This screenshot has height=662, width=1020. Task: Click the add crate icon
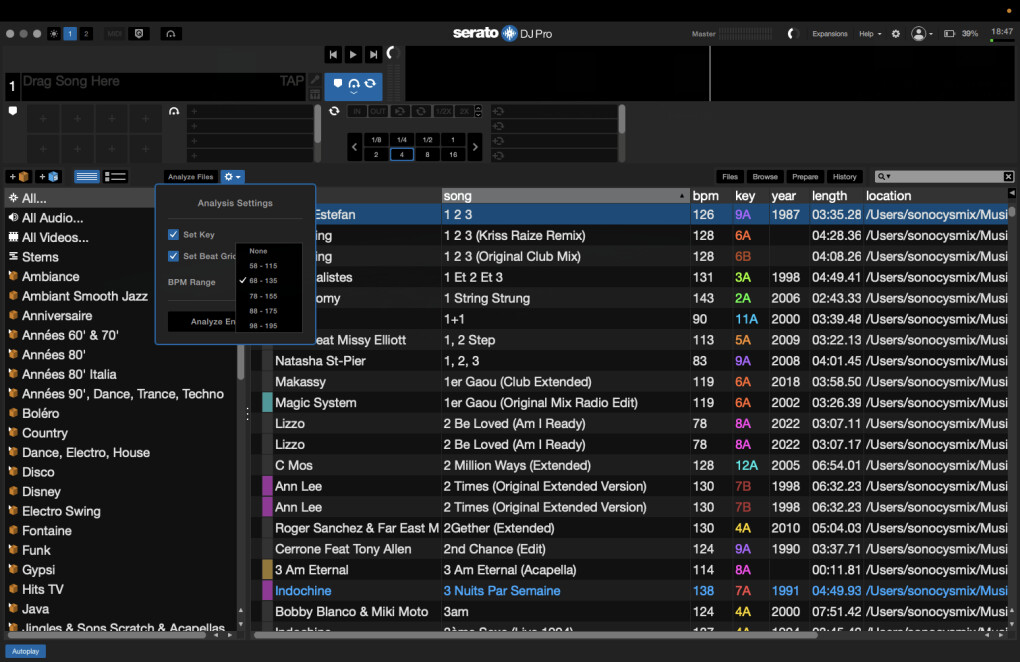coord(19,177)
